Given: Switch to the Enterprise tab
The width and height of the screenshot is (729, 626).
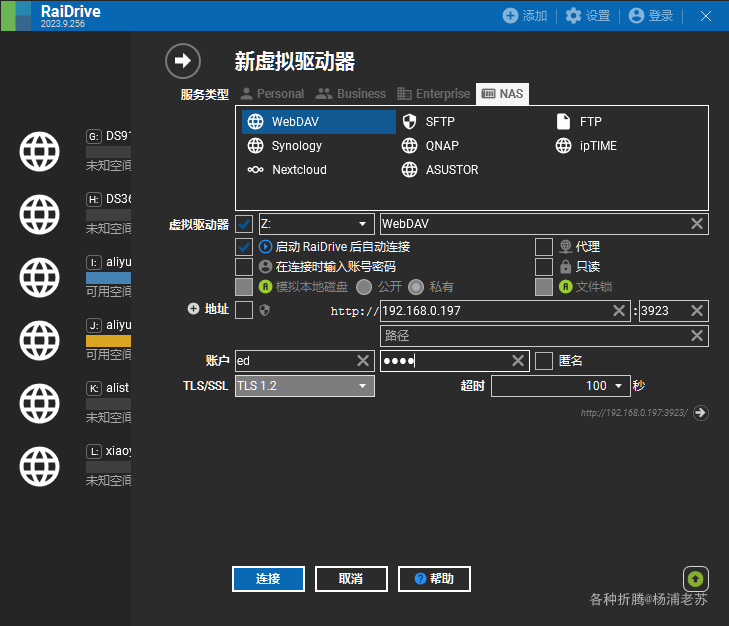Looking at the screenshot, I should [434, 93].
